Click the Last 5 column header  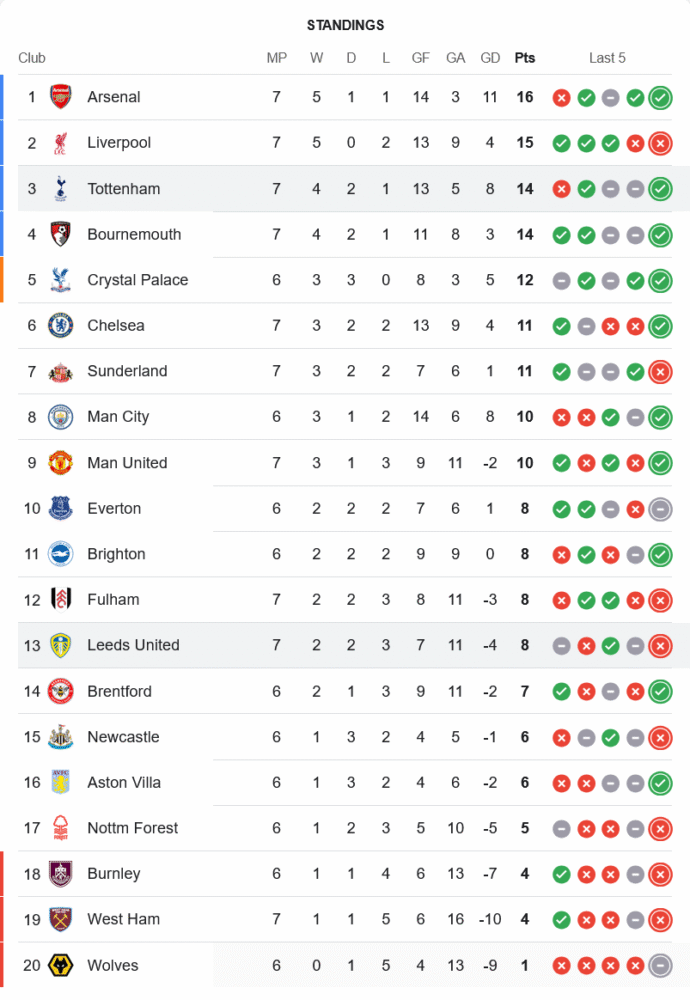(x=607, y=58)
